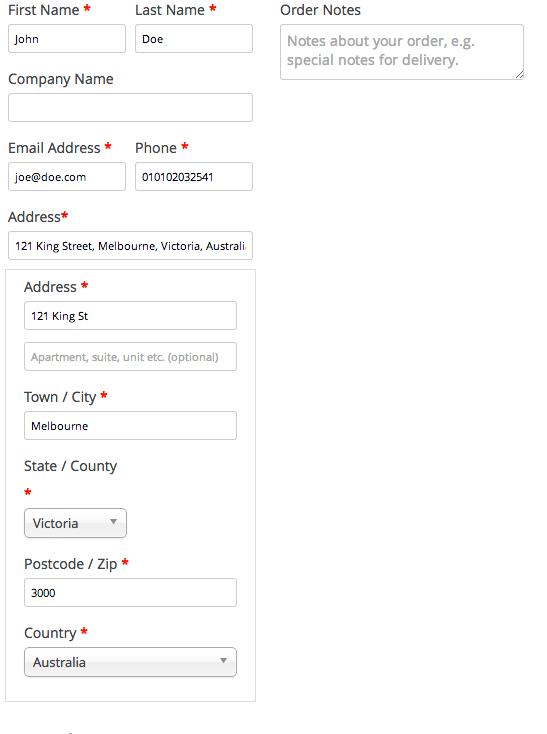Click the arrow on the Australia dropdown
The width and height of the screenshot is (547, 734).
click(x=224, y=661)
